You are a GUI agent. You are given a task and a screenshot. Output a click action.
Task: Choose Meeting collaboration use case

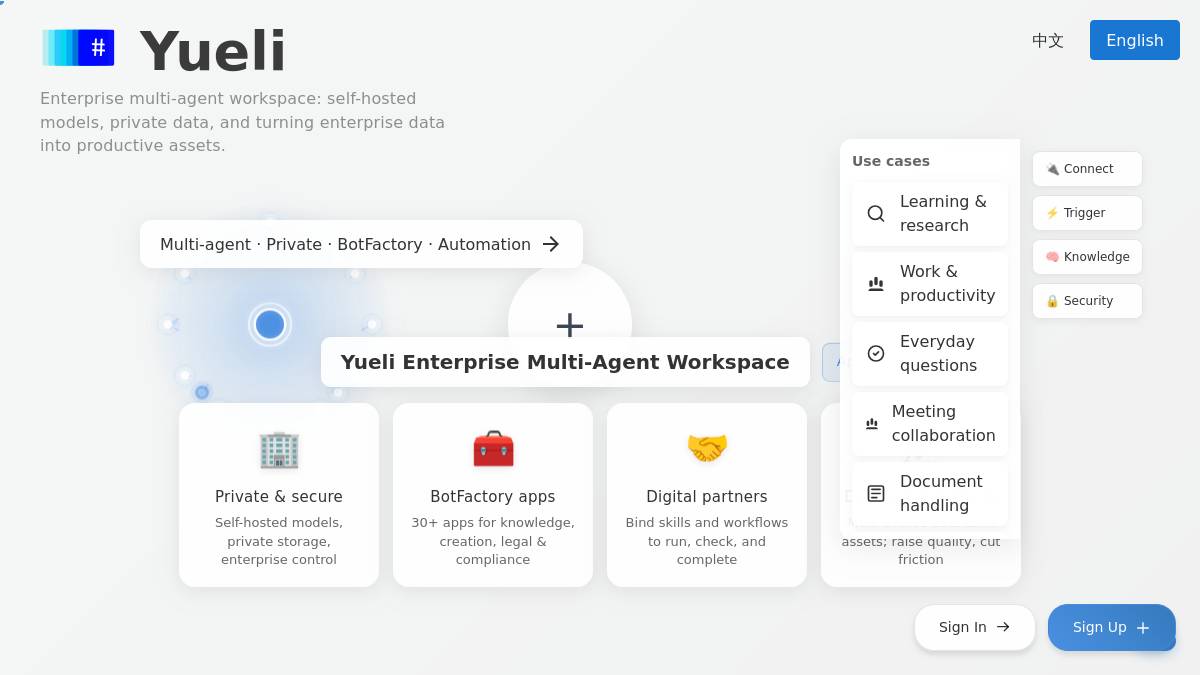[930, 424]
